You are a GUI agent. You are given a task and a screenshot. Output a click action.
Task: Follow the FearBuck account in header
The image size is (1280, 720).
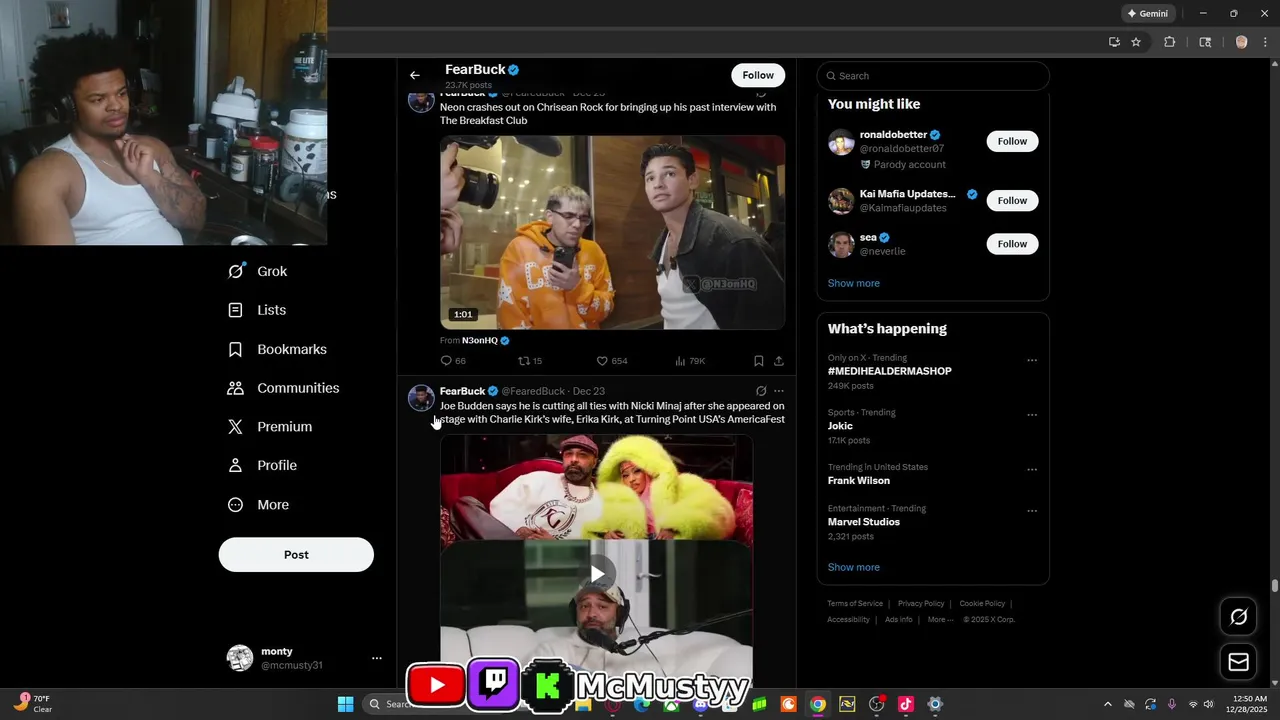(x=758, y=75)
